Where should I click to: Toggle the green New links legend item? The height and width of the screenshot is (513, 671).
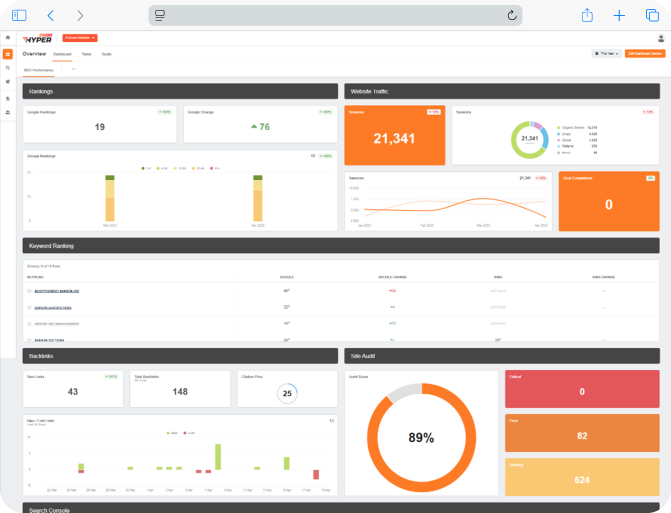[170, 433]
